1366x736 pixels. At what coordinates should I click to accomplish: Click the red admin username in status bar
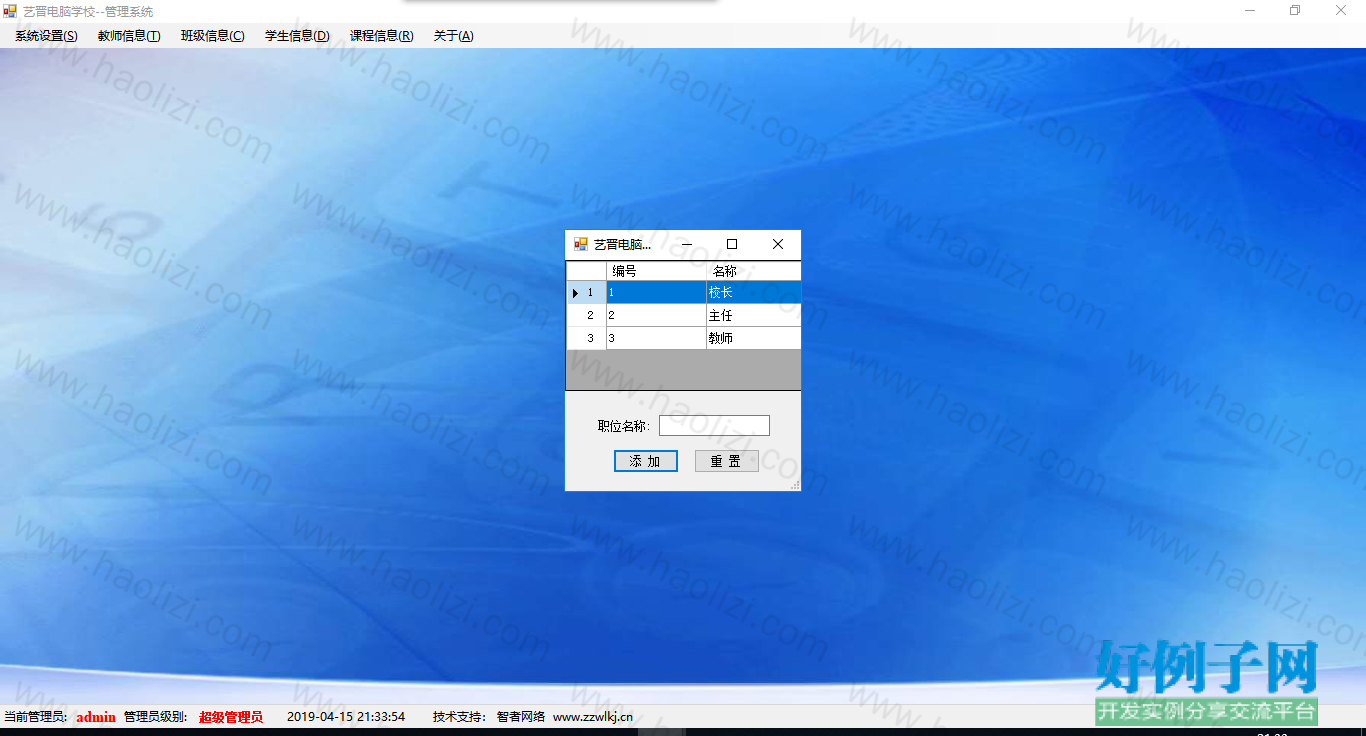coord(96,717)
